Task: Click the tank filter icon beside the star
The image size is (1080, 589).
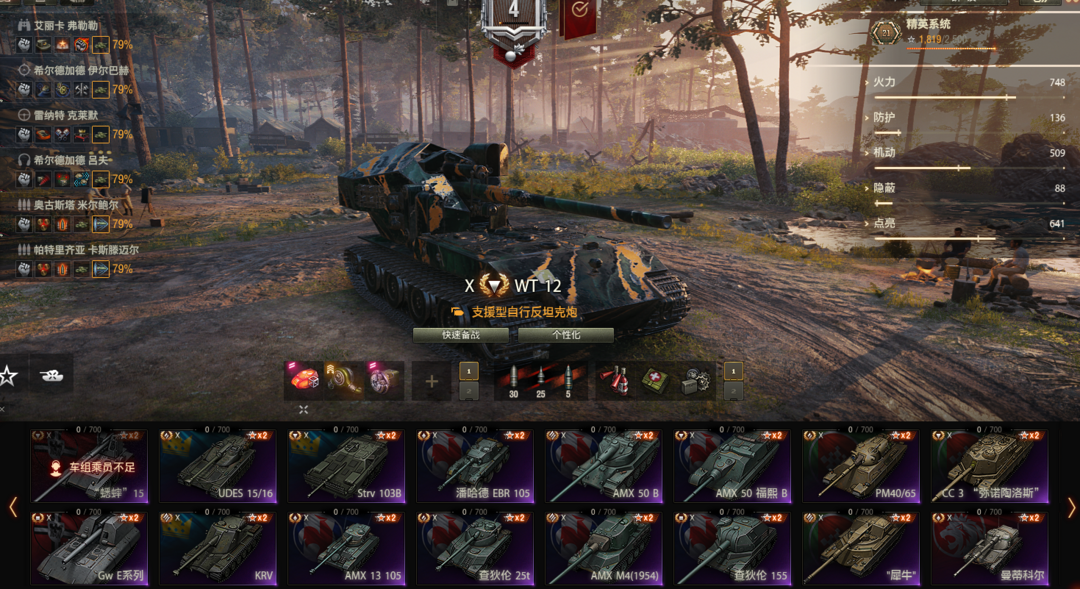Action: (52, 375)
